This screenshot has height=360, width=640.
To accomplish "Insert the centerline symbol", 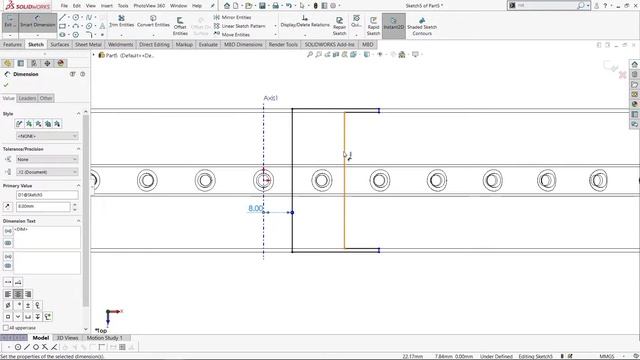I will click(38, 305).
